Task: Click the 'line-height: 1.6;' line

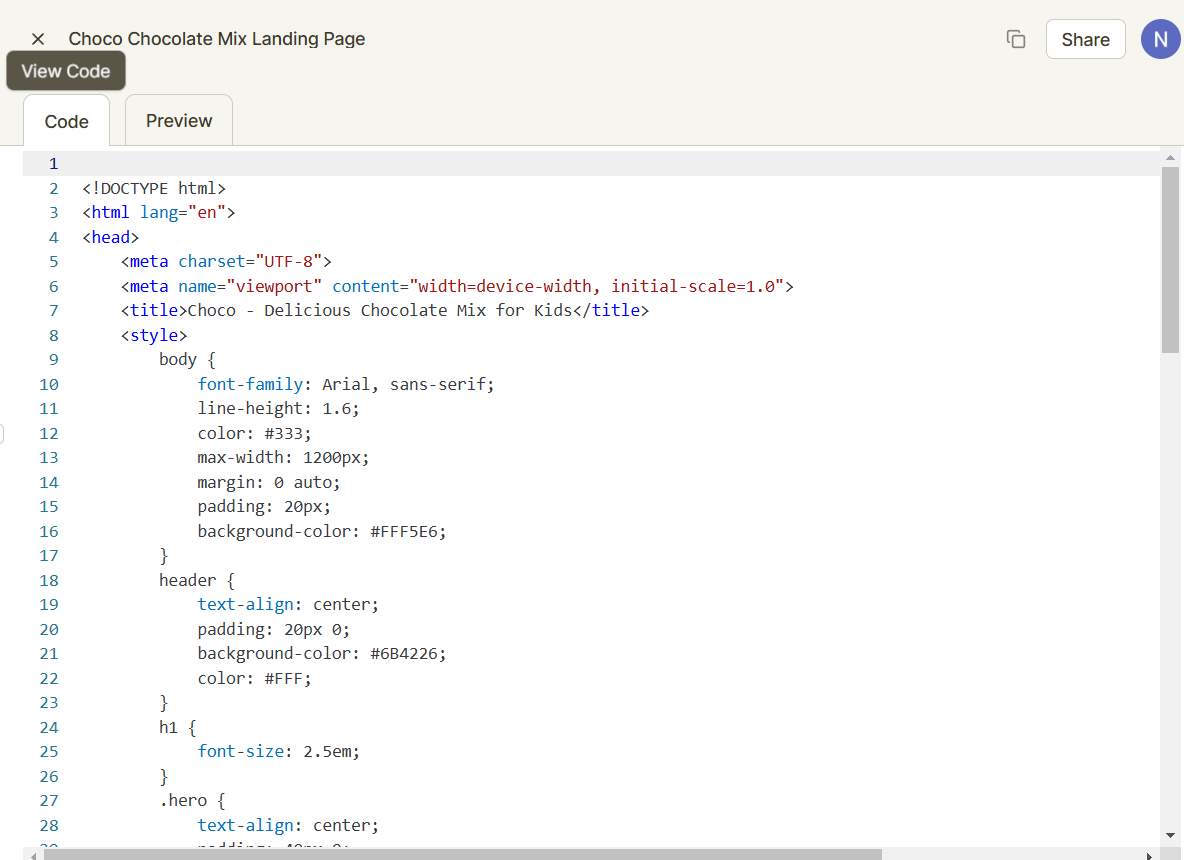Action: (279, 408)
